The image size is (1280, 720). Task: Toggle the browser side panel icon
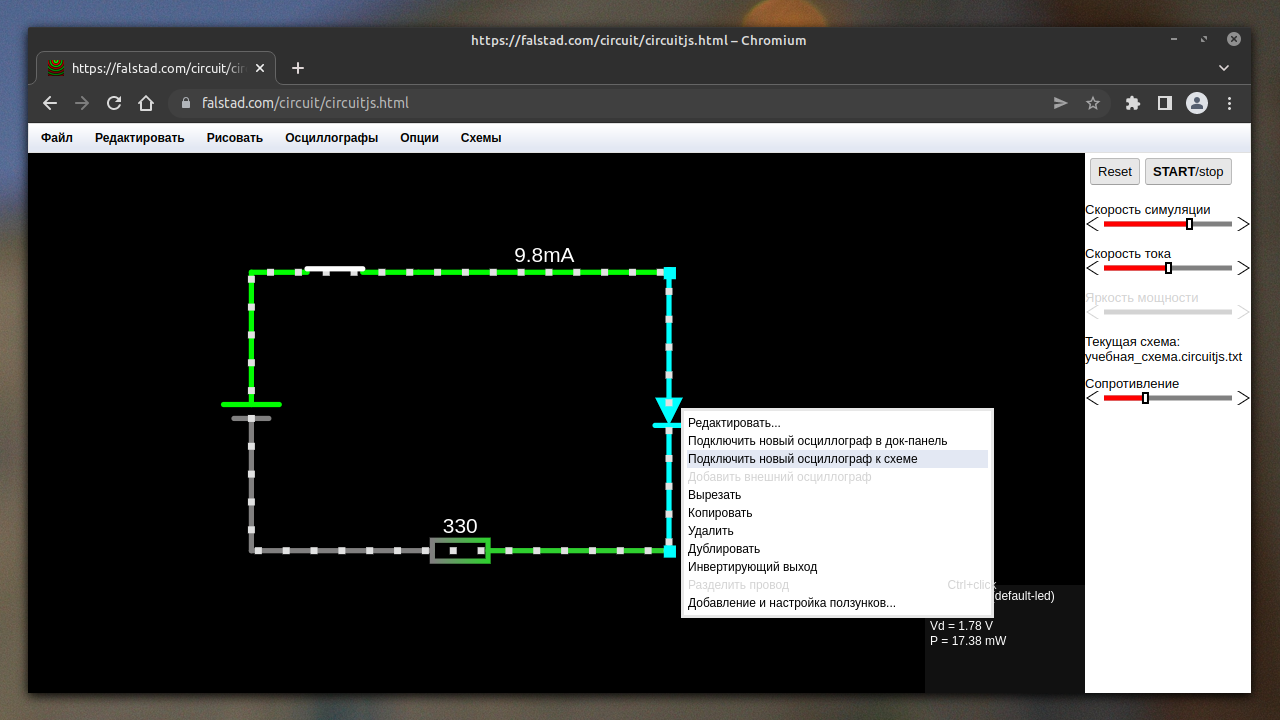pos(1165,103)
